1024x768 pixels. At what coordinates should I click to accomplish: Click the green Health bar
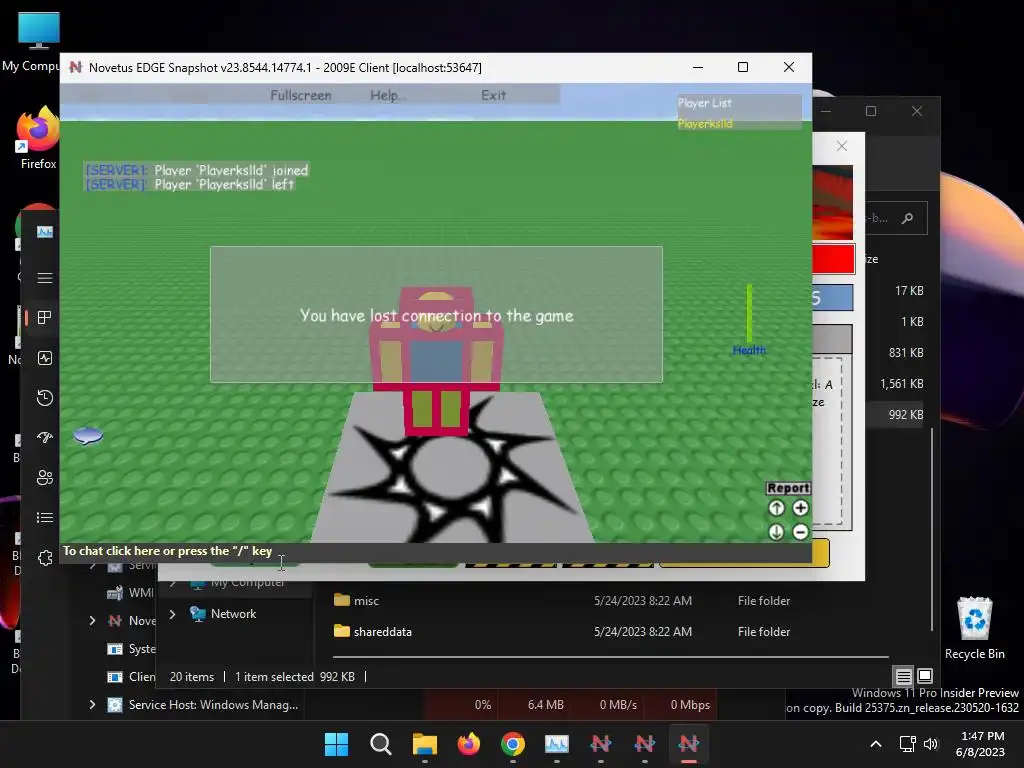coord(749,314)
